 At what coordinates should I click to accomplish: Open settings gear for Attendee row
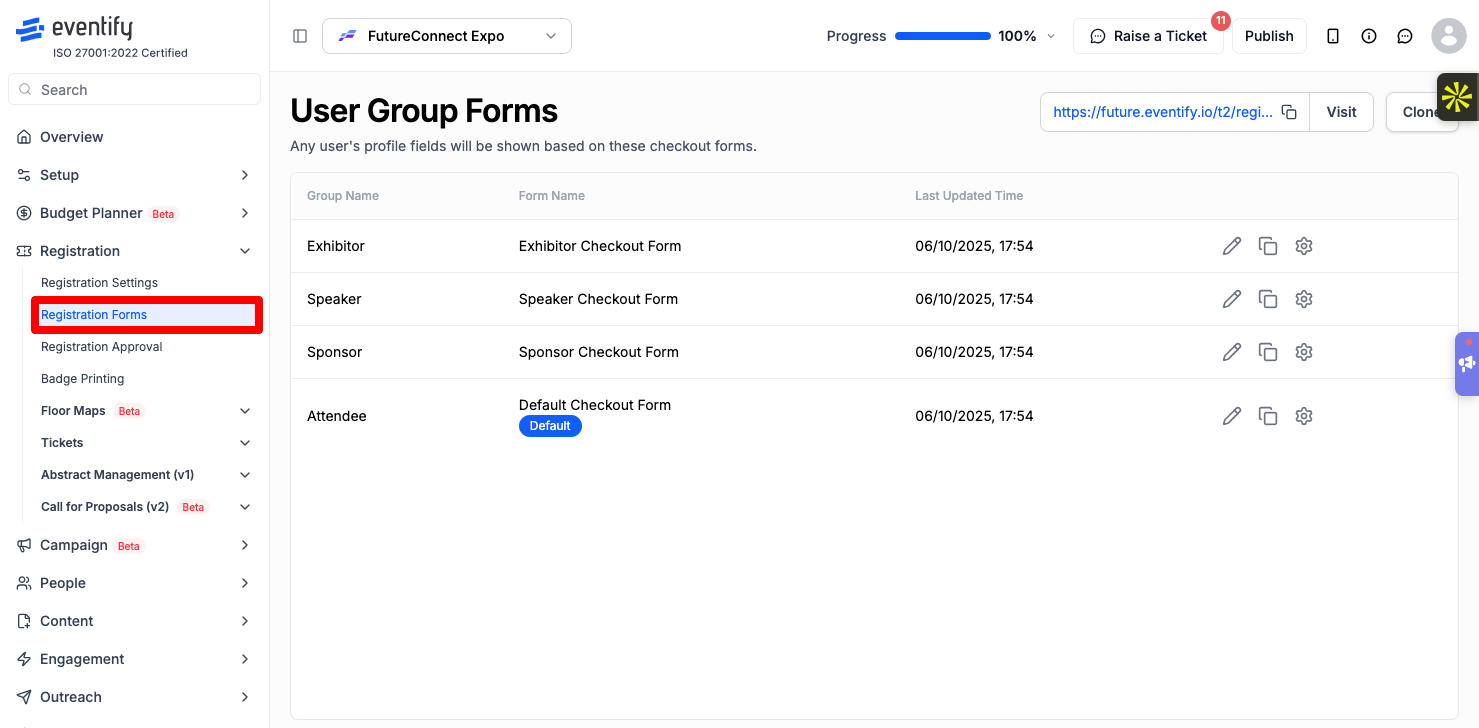pyautogui.click(x=1303, y=416)
